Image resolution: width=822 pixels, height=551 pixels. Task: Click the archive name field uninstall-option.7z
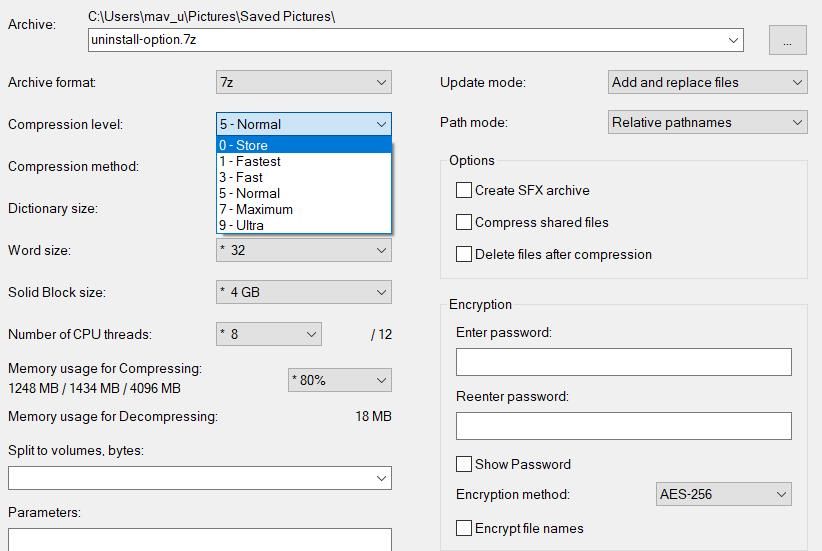pos(416,40)
